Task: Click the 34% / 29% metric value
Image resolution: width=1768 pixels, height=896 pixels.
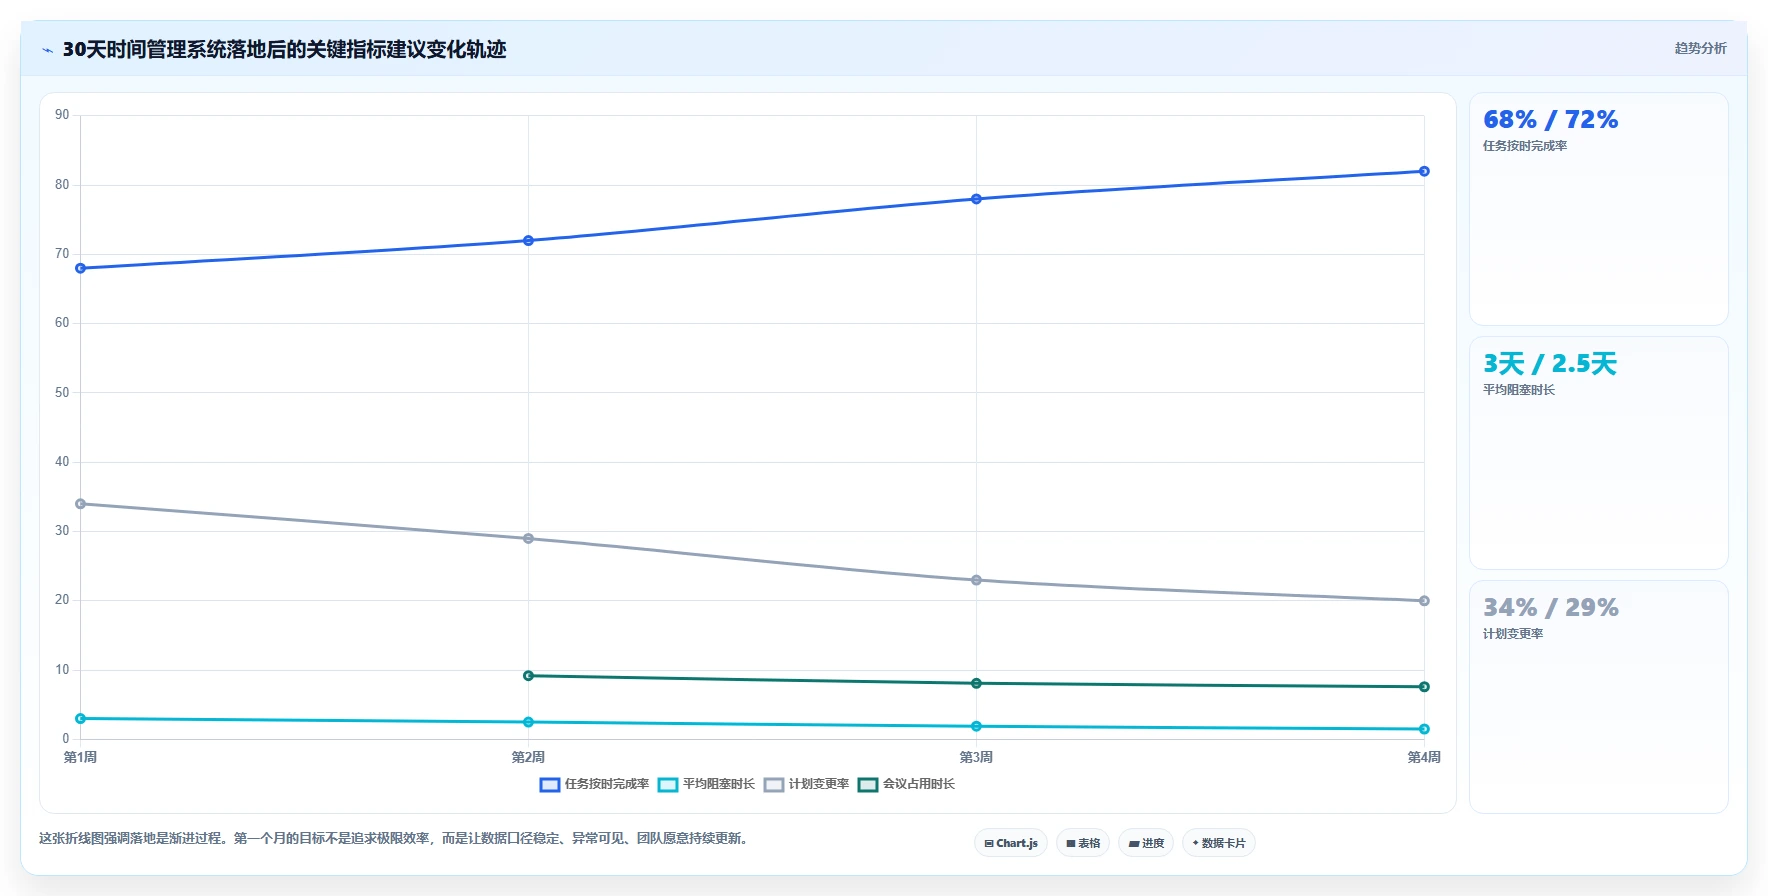Action: pos(1551,608)
